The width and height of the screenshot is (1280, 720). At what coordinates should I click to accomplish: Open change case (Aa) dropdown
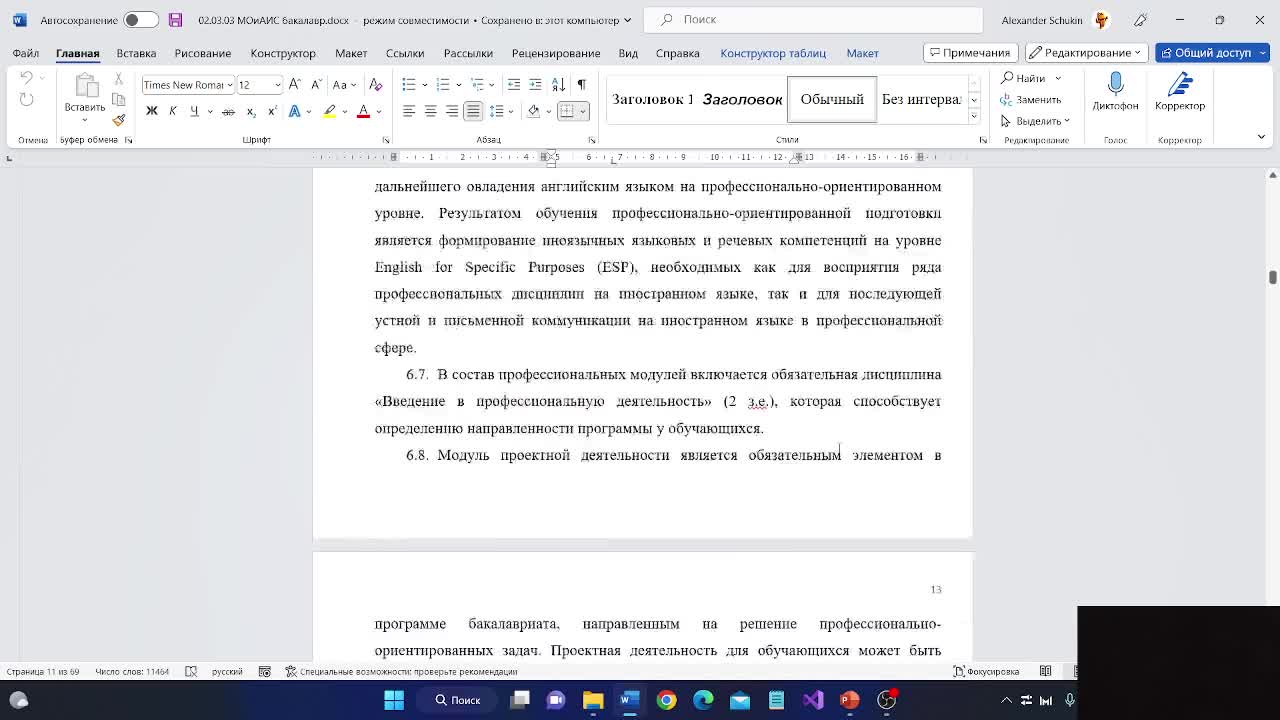point(345,85)
